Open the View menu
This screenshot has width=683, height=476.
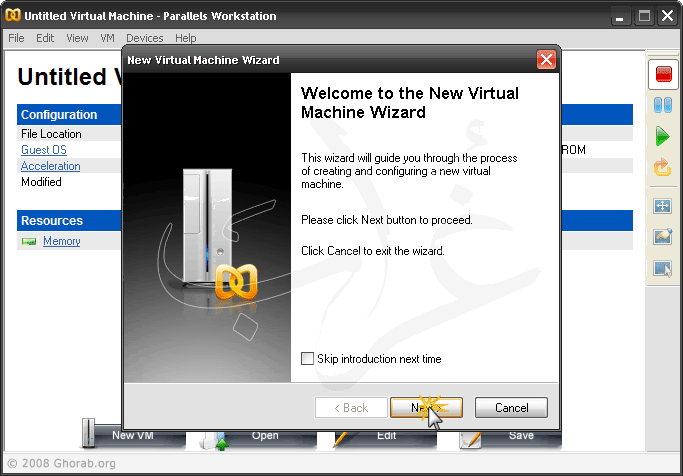[77, 38]
